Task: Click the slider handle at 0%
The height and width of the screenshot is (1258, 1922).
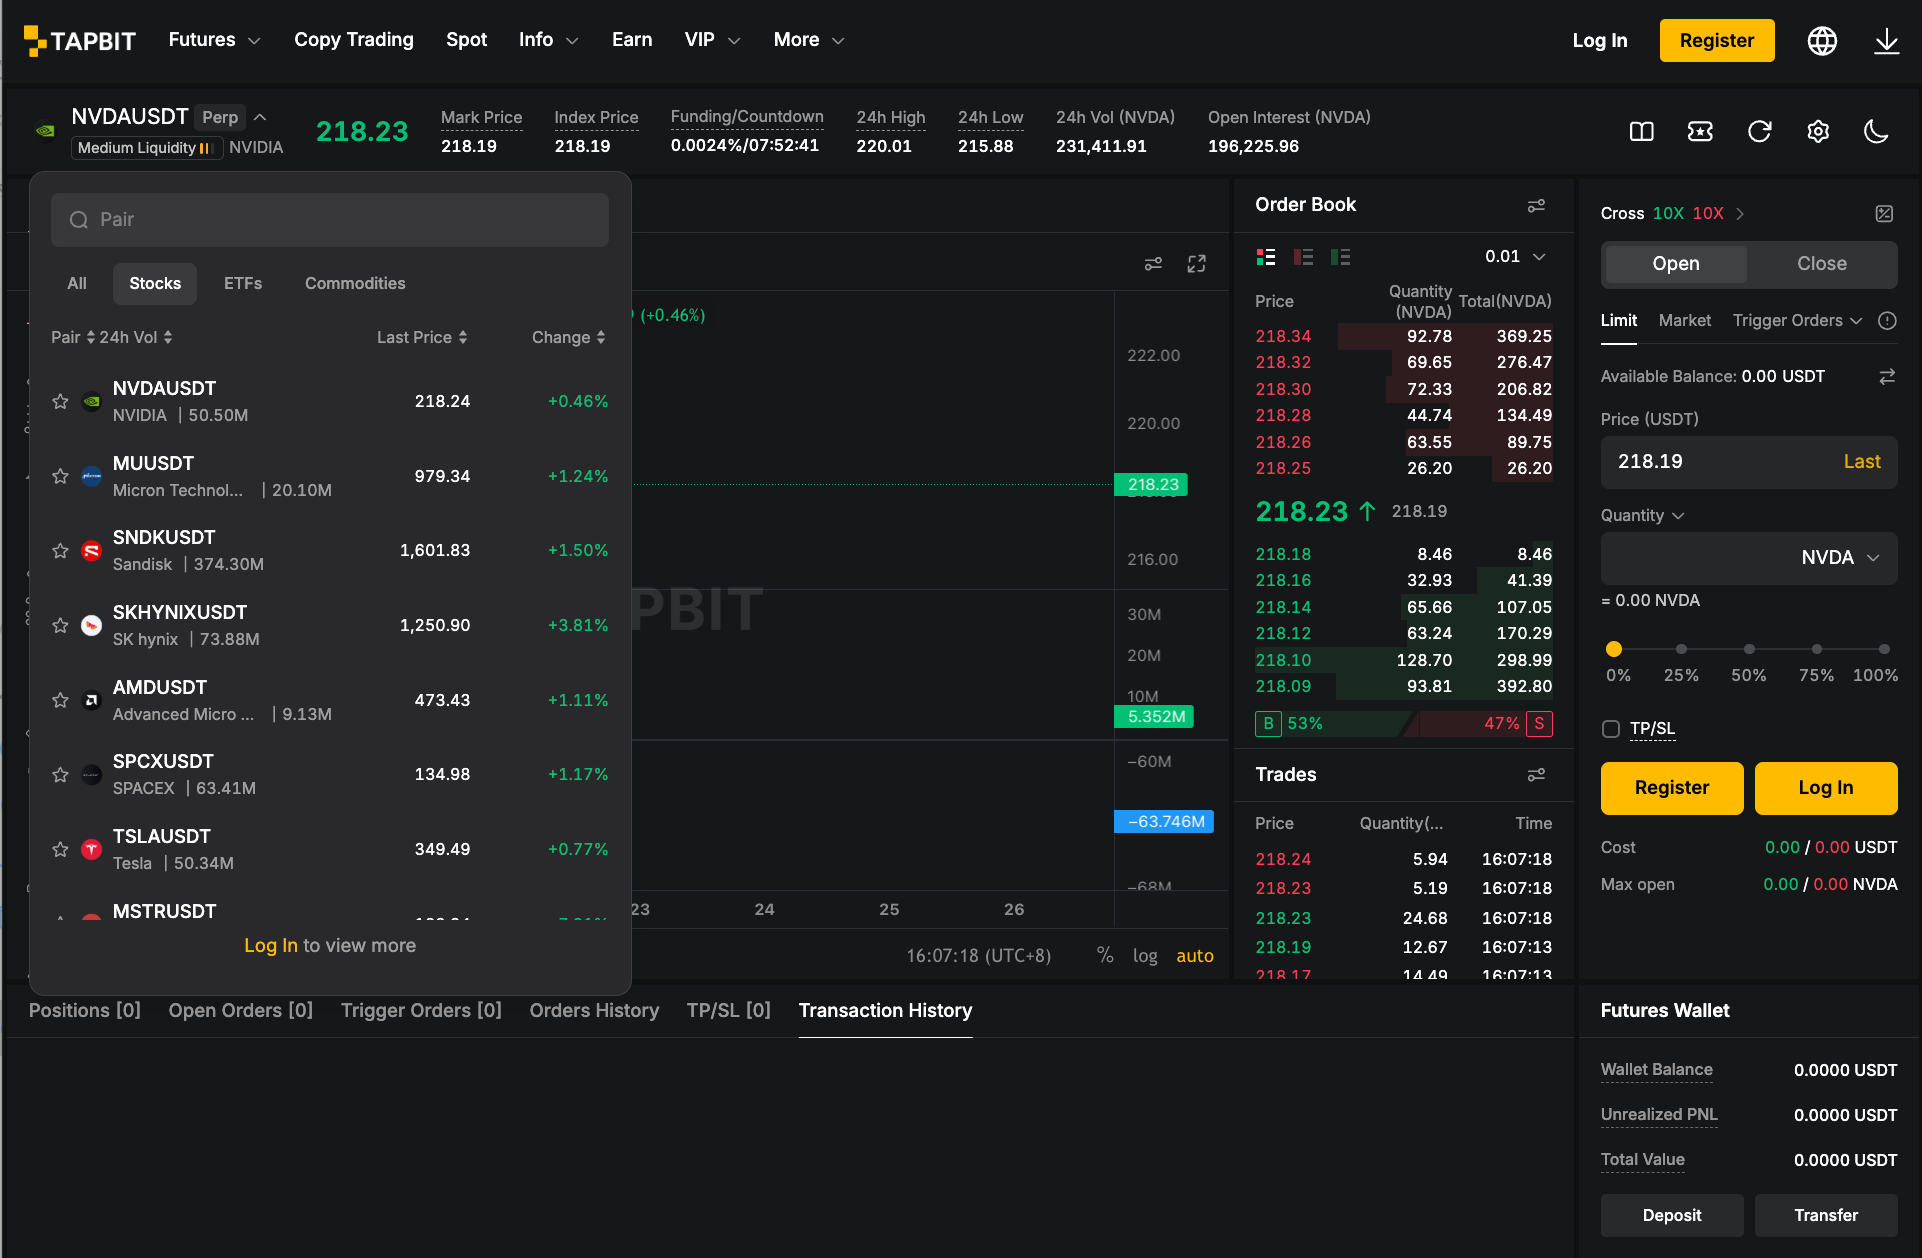Action: click(1614, 650)
